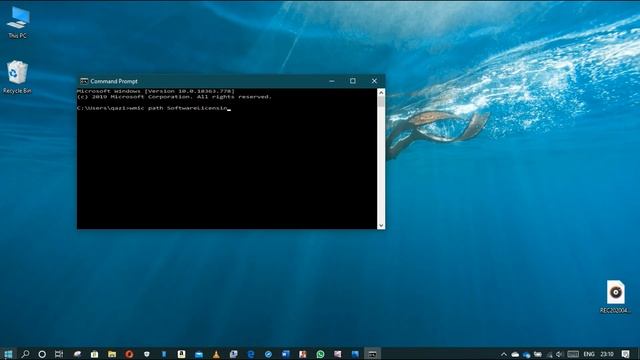The image size is (640, 360).
Task: Close the Command Prompt window
Action: [x=374, y=81]
